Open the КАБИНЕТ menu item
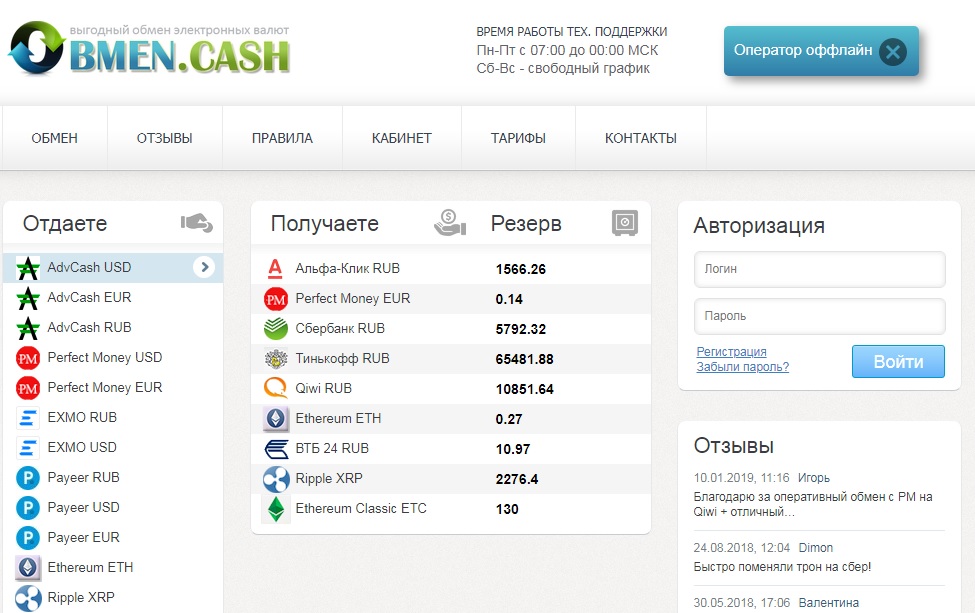The image size is (975, 613). coord(402,138)
